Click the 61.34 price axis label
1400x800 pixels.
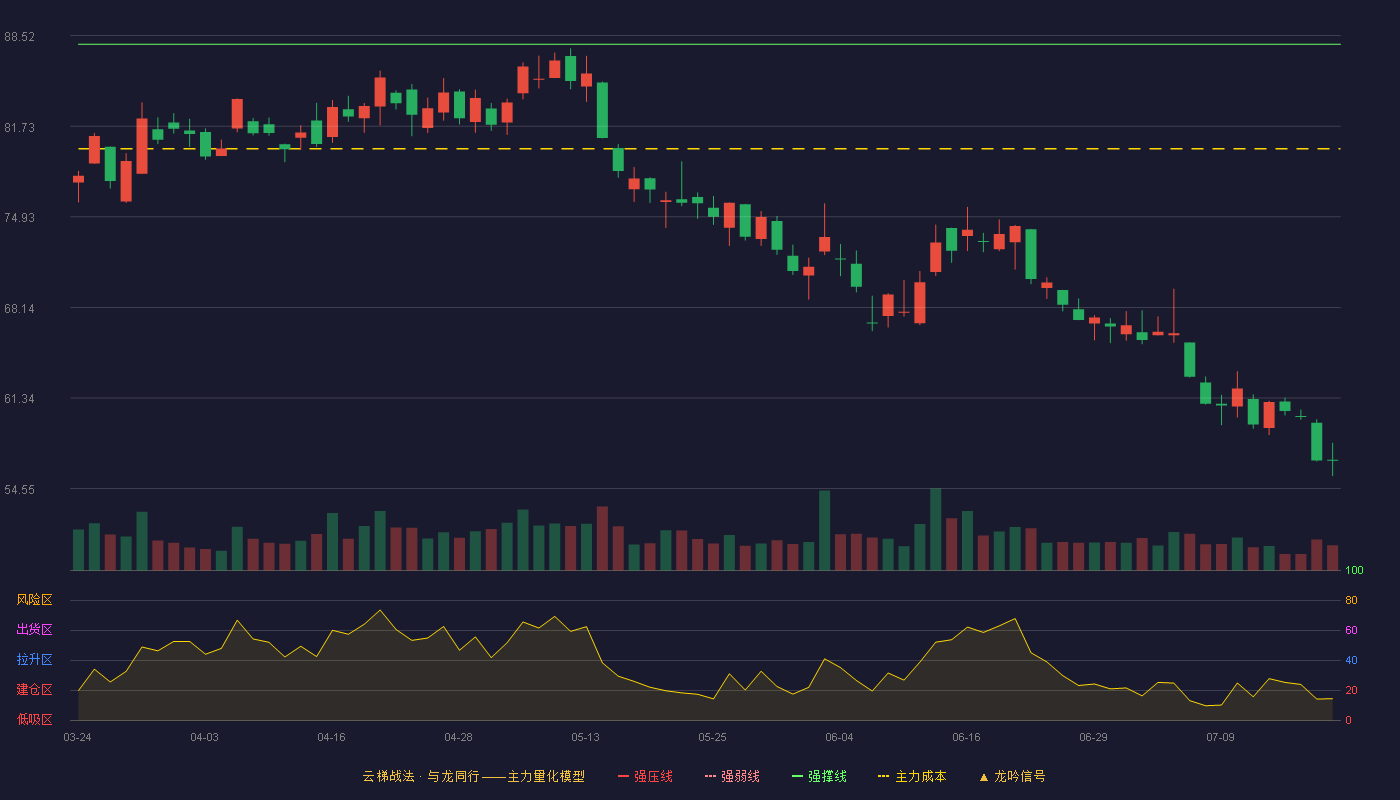[x=20, y=399]
